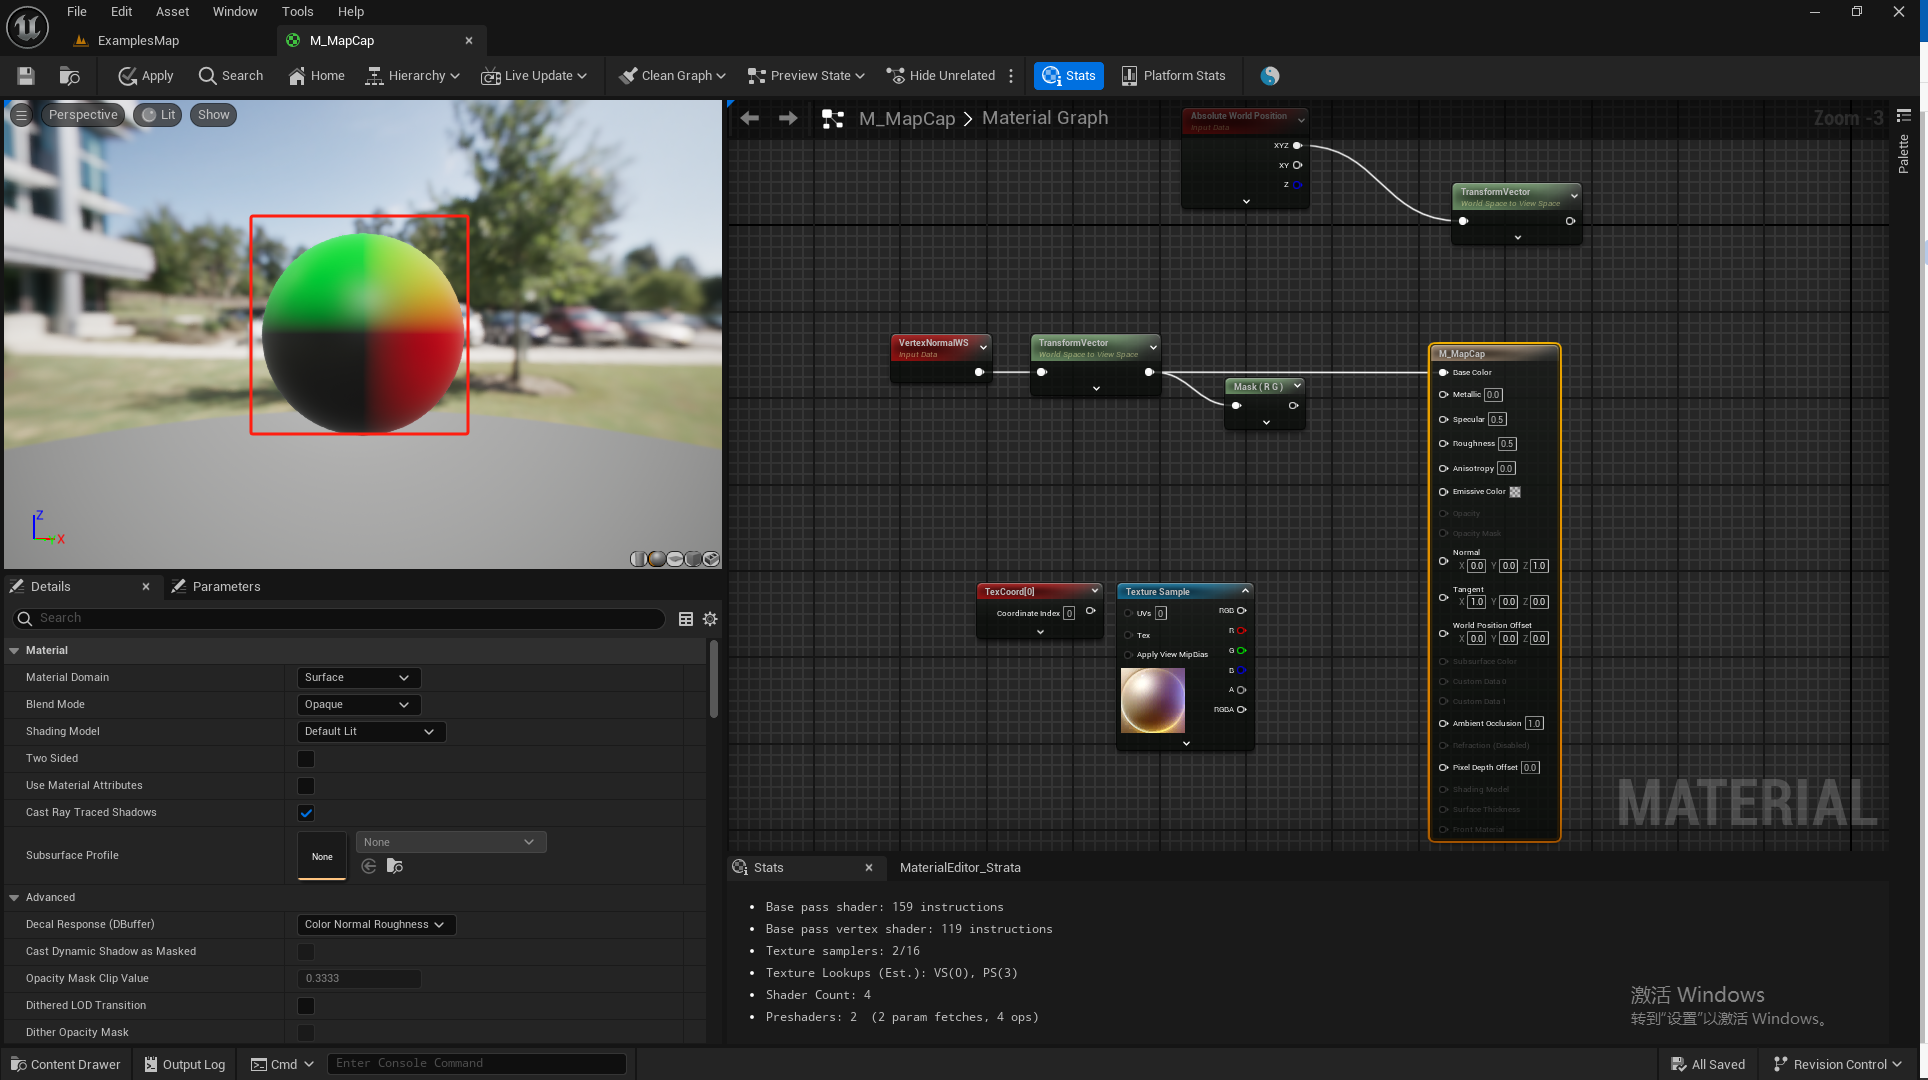
Task: Open Platform Stats panel
Action: click(x=1173, y=76)
